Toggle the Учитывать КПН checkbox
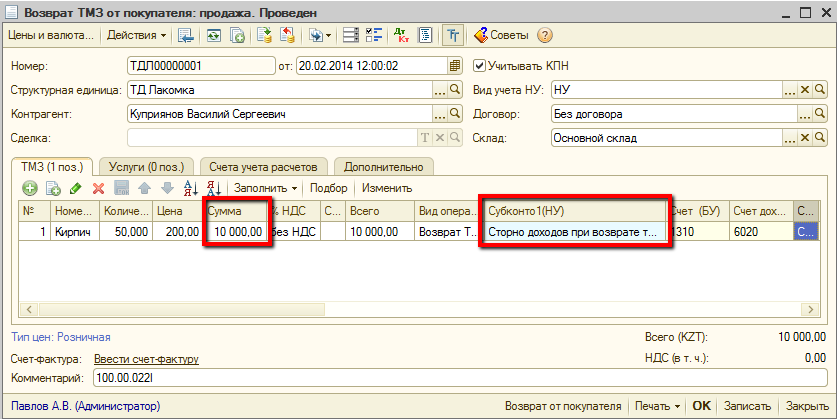Image resolution: width=837 pixels, height=419 pixels. [479, 66]
